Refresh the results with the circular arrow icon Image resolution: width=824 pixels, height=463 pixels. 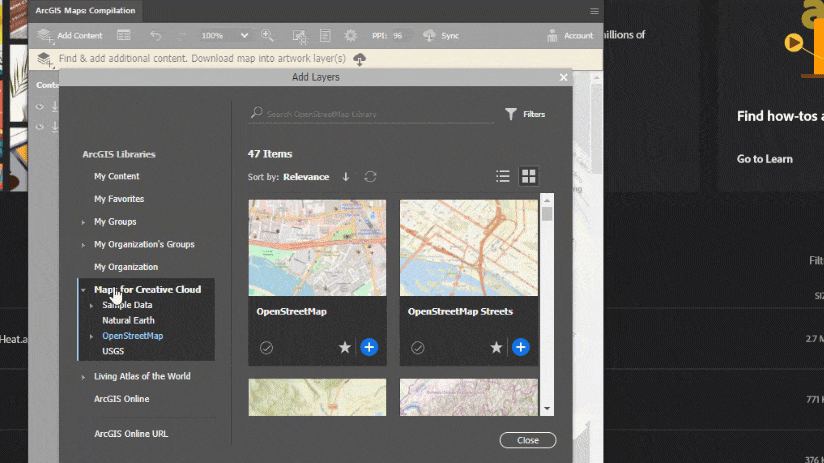pos(370,177)
